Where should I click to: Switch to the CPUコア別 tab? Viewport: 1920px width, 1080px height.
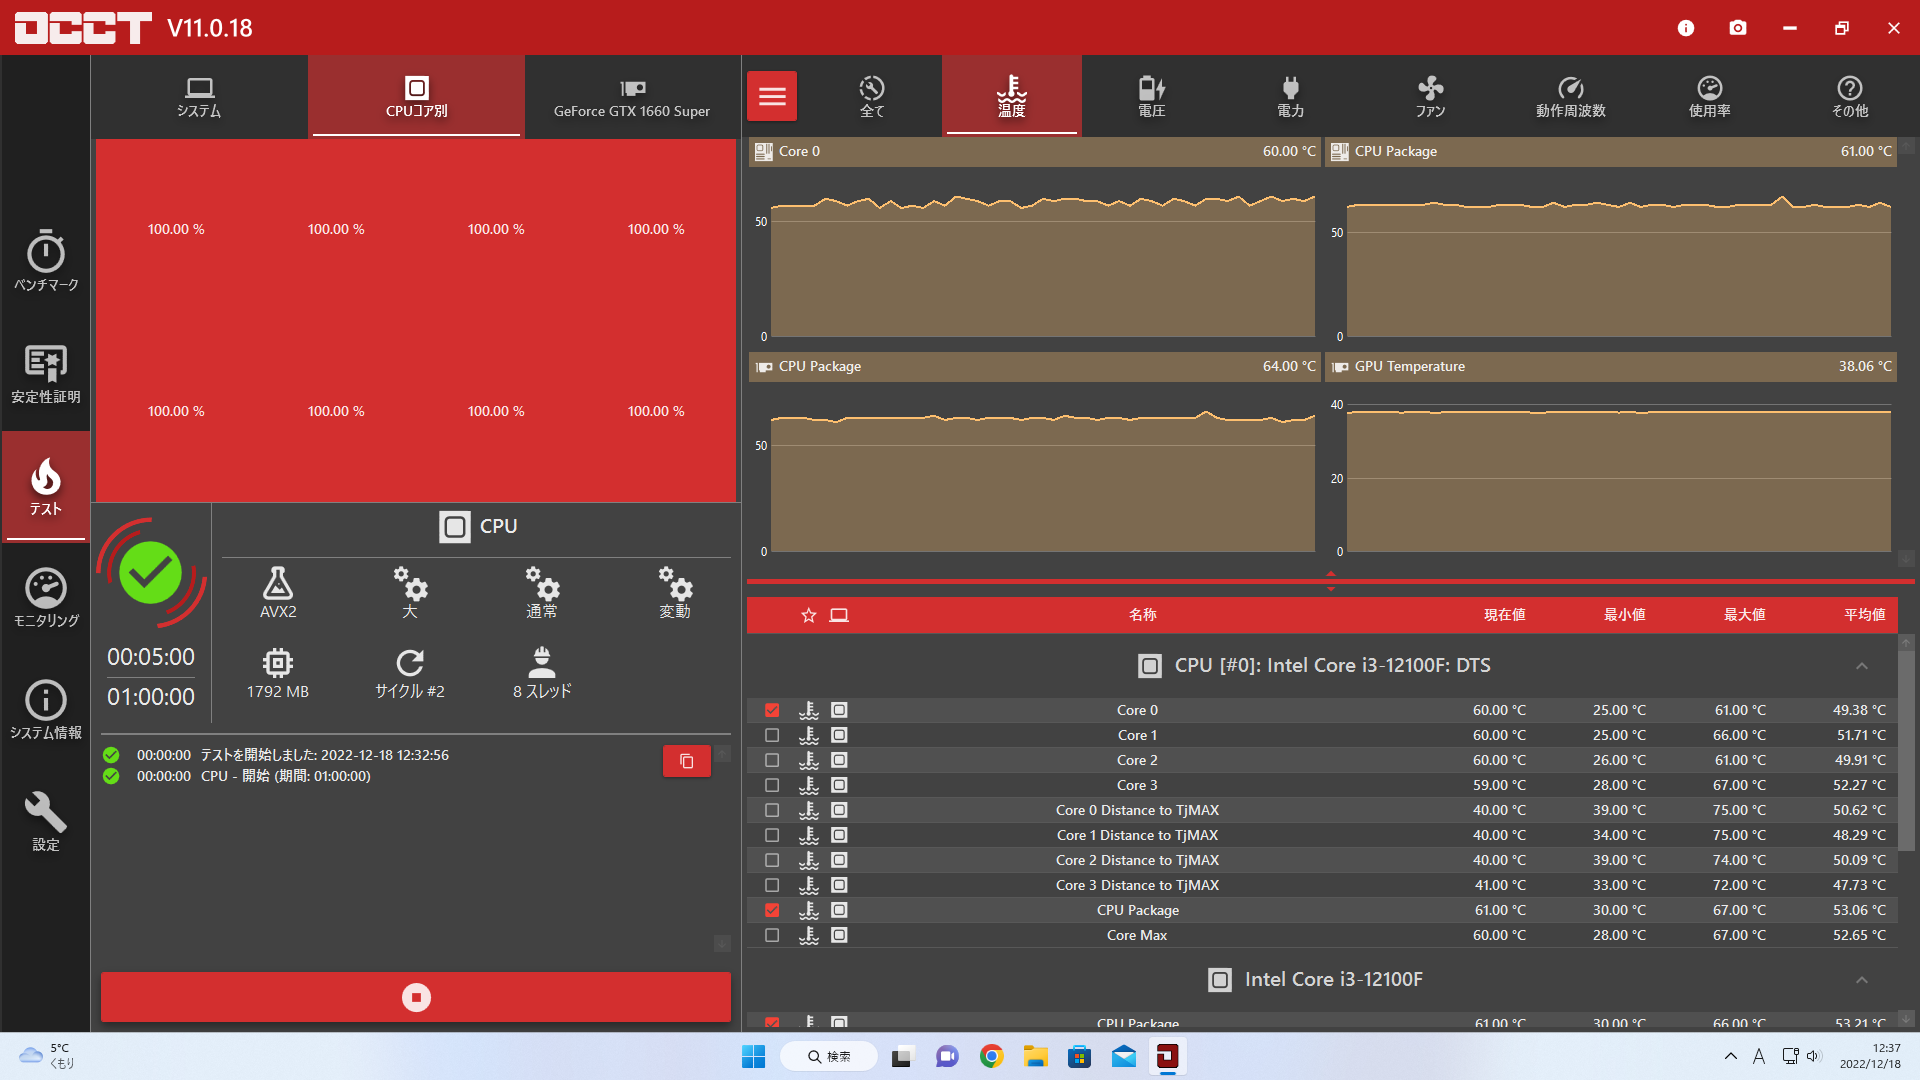(417, 96)
